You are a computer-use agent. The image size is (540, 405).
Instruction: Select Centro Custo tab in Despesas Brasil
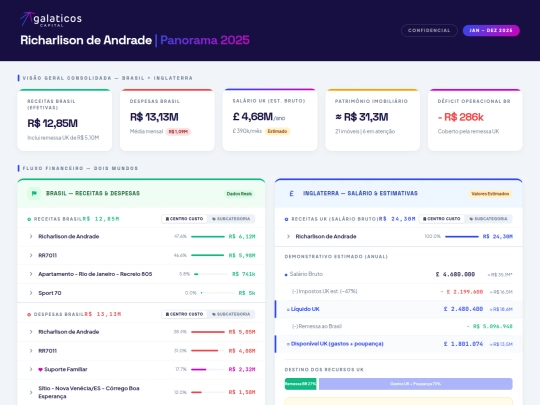click(185, 314)
